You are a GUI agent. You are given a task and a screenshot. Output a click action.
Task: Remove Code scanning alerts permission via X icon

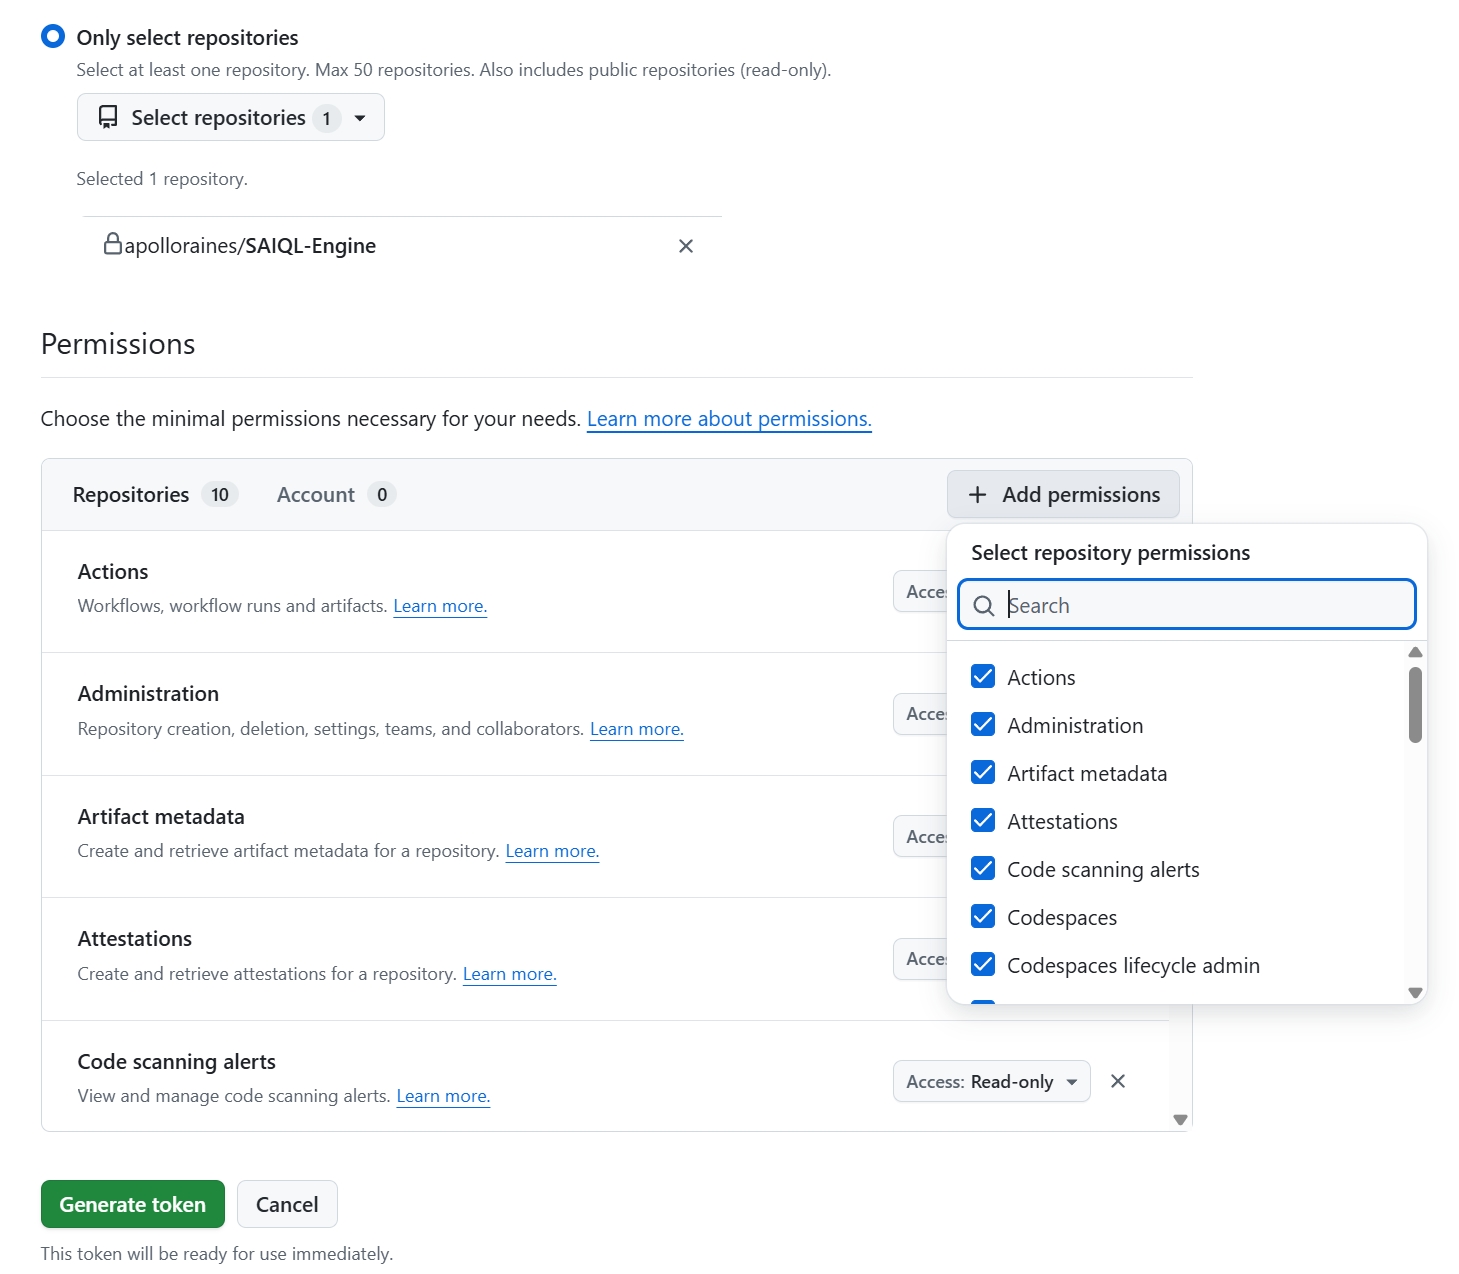click(x=1118, y=1081)
